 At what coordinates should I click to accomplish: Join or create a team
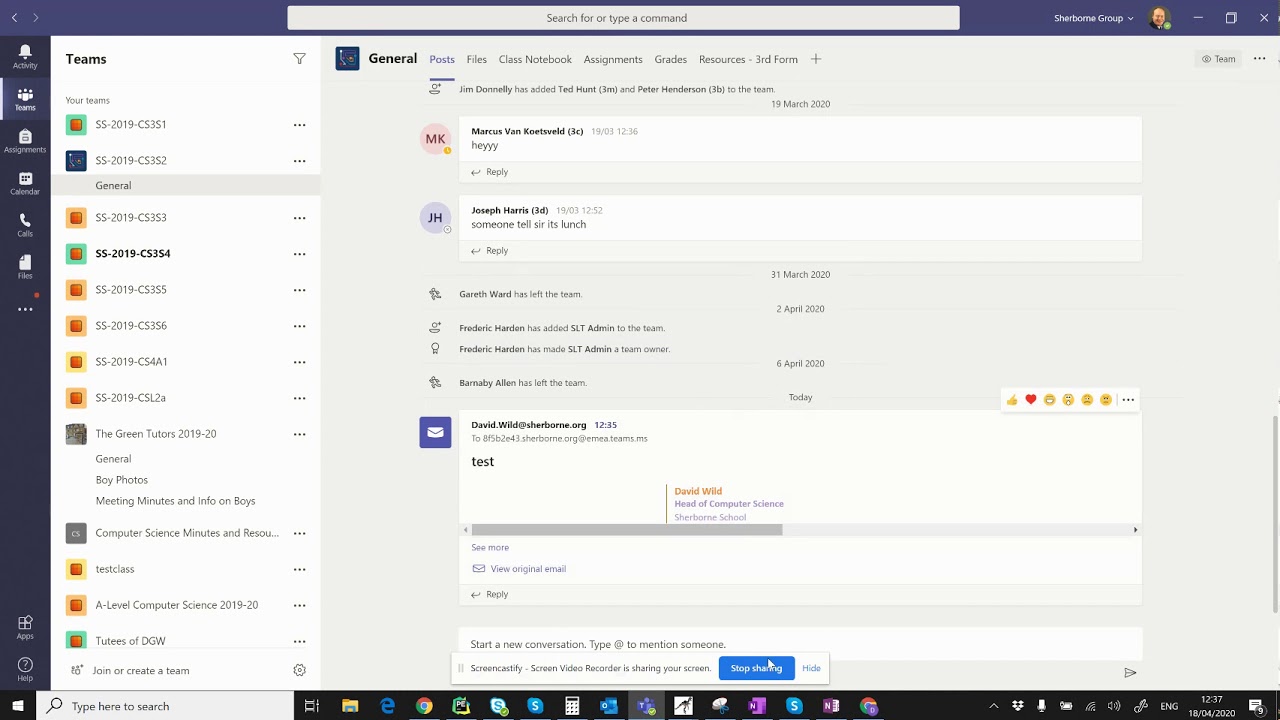(130, 671)
